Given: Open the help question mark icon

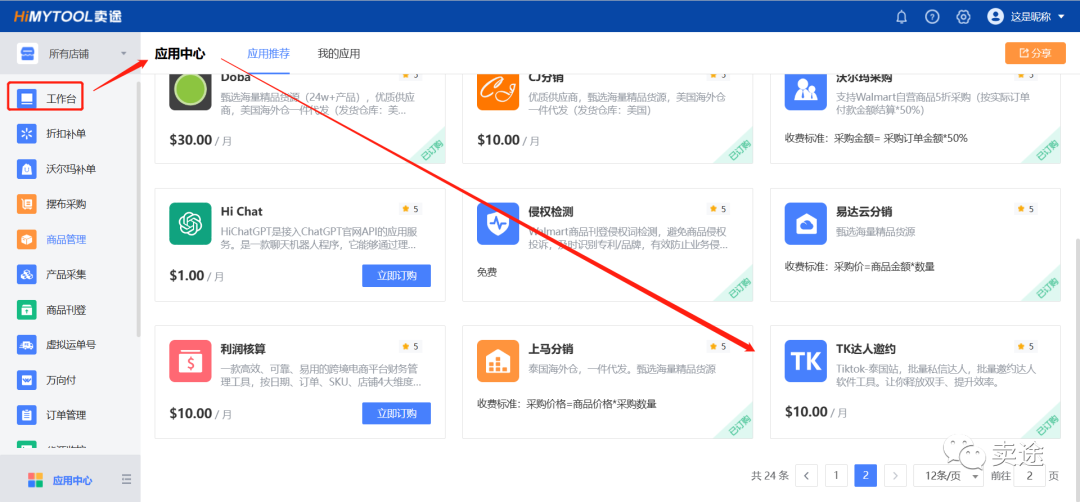Looking at the screenshot, I should (932, 17).
